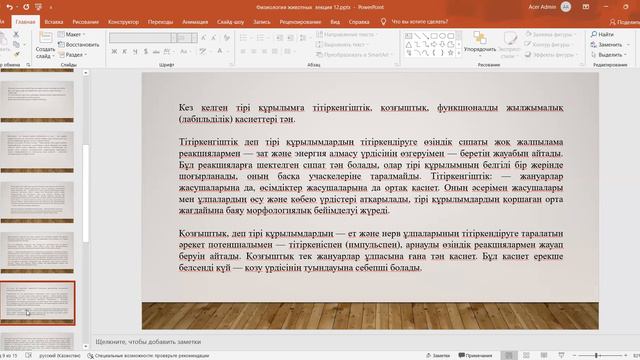Click the Создать слайд icon
The image size is (640, 360).
tap(45, 38)
